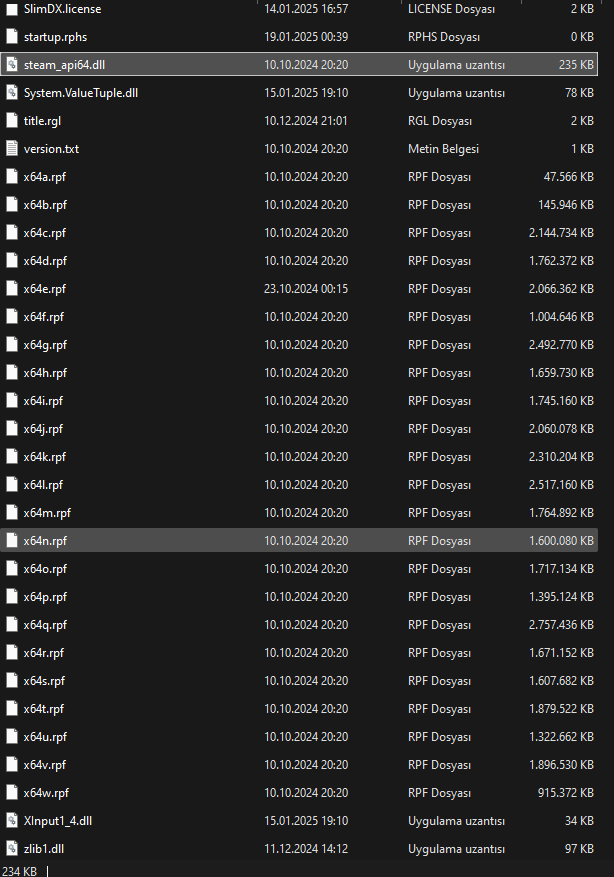Click the x64b.rpf file icon
This screenshot has width=614, height=877.
click(12, 205)
